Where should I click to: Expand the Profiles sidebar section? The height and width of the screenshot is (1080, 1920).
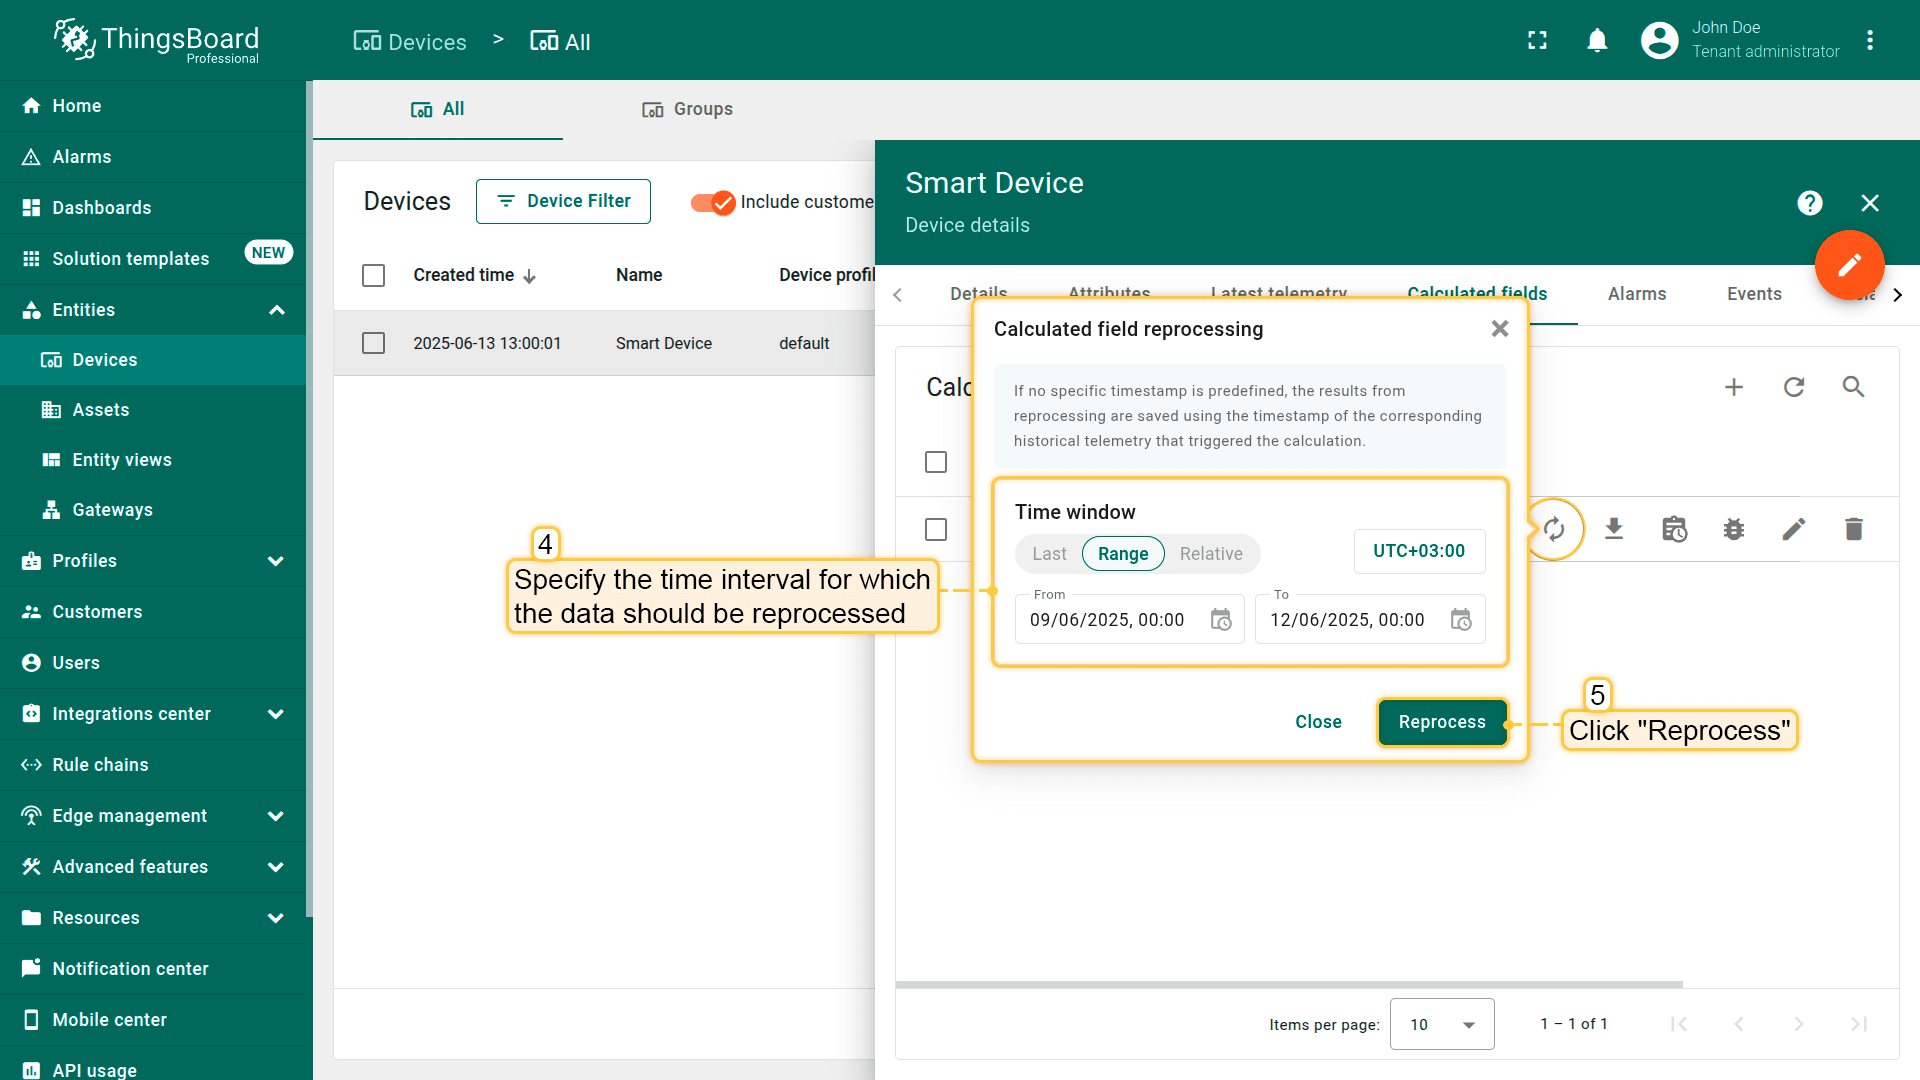[276, 561]
